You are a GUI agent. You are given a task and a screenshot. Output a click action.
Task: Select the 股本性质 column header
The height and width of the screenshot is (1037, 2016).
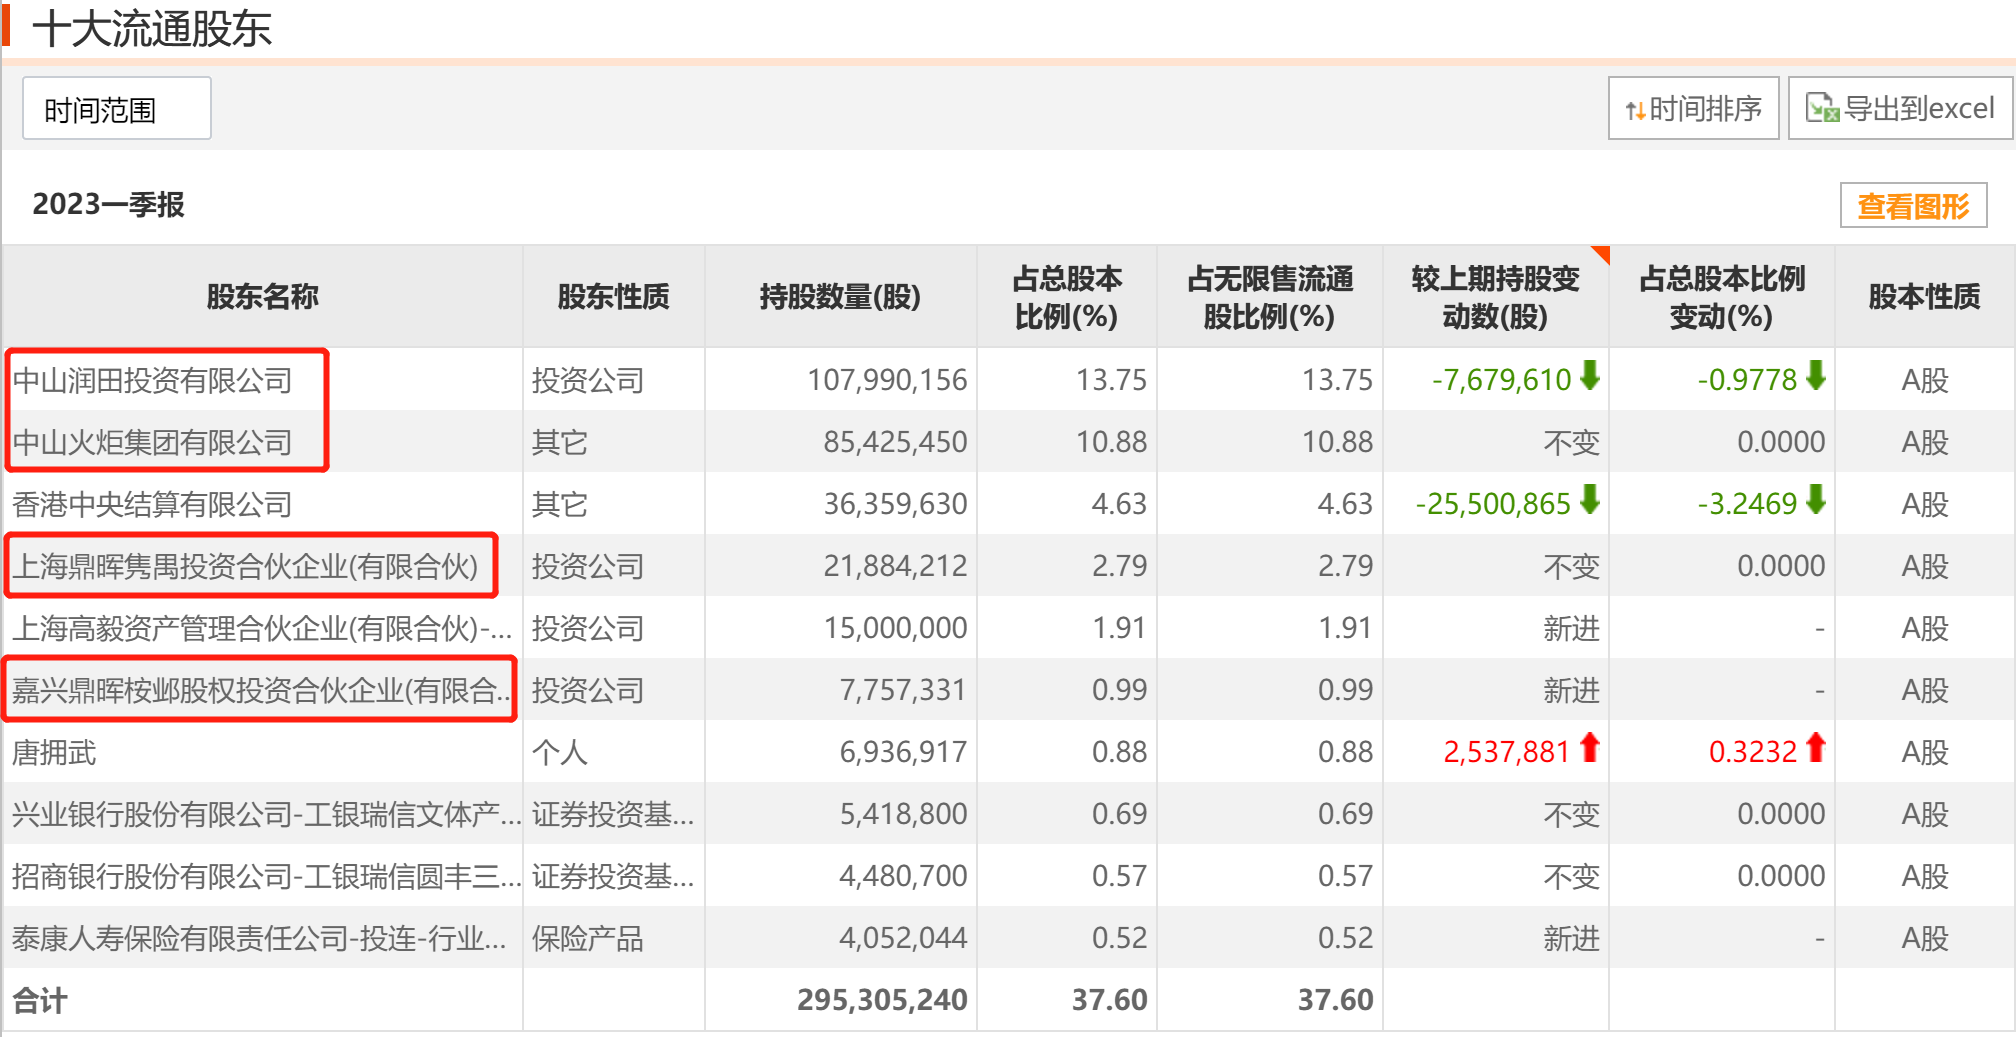pyautogui.click(x=1924, y=296)
